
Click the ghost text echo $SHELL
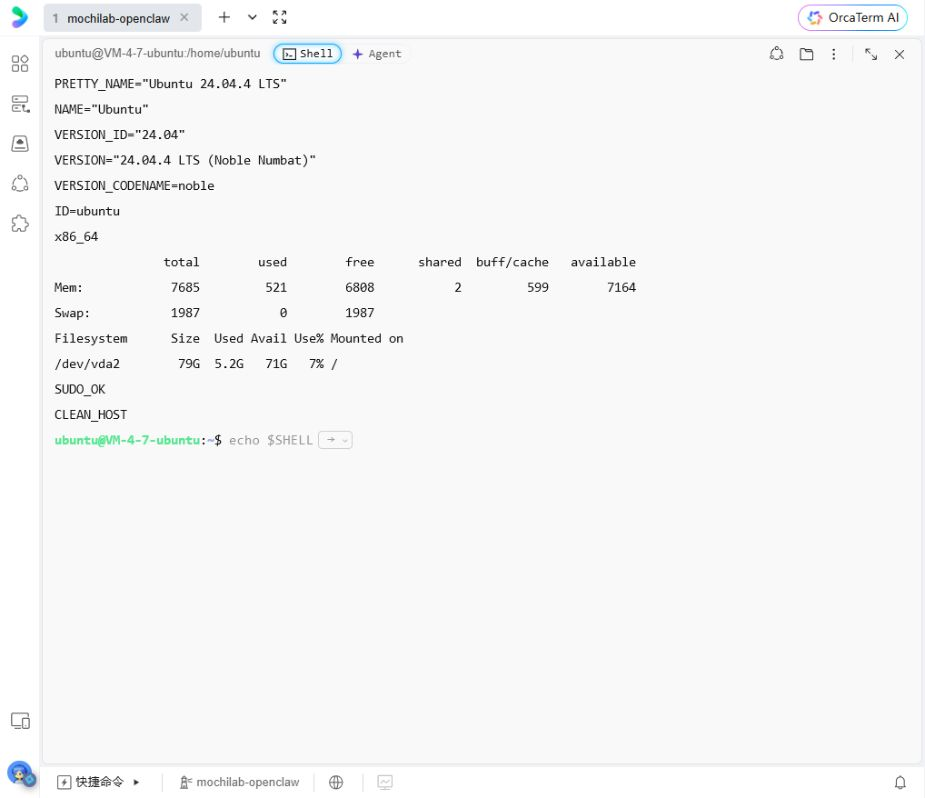tap(271, 440)
